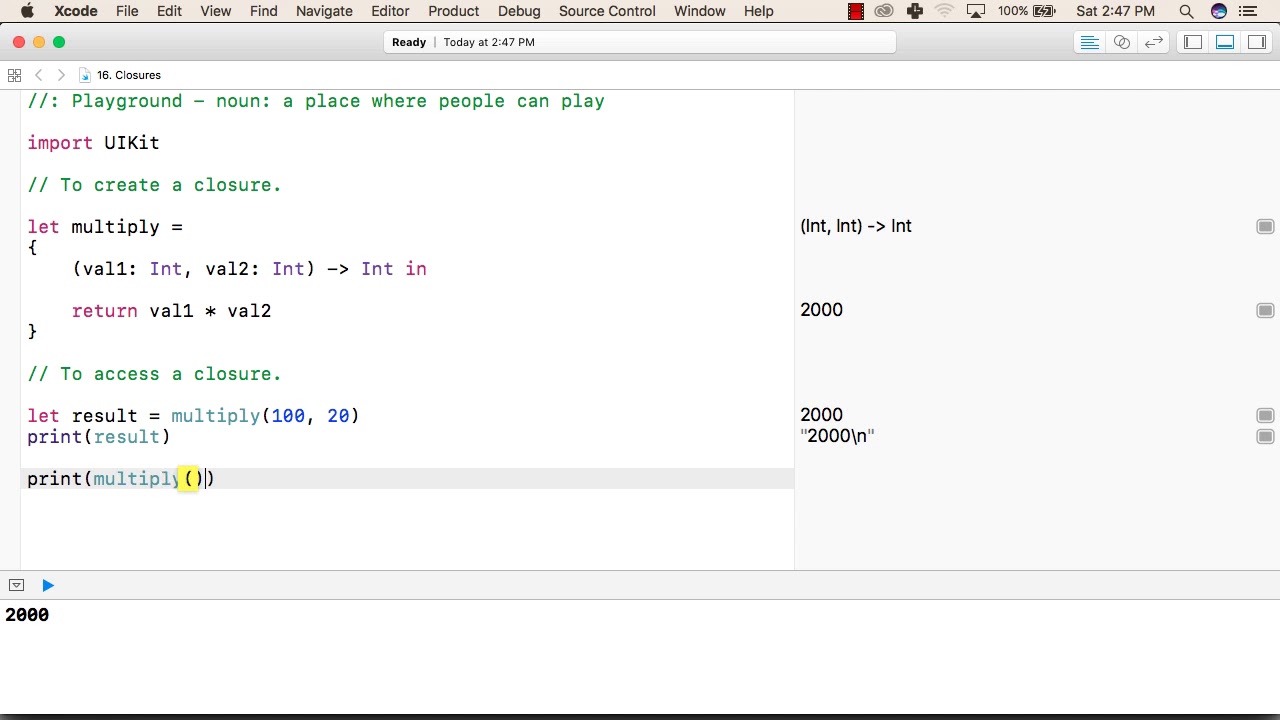Open the plus-shaped status menu icon

click(915, 11)
